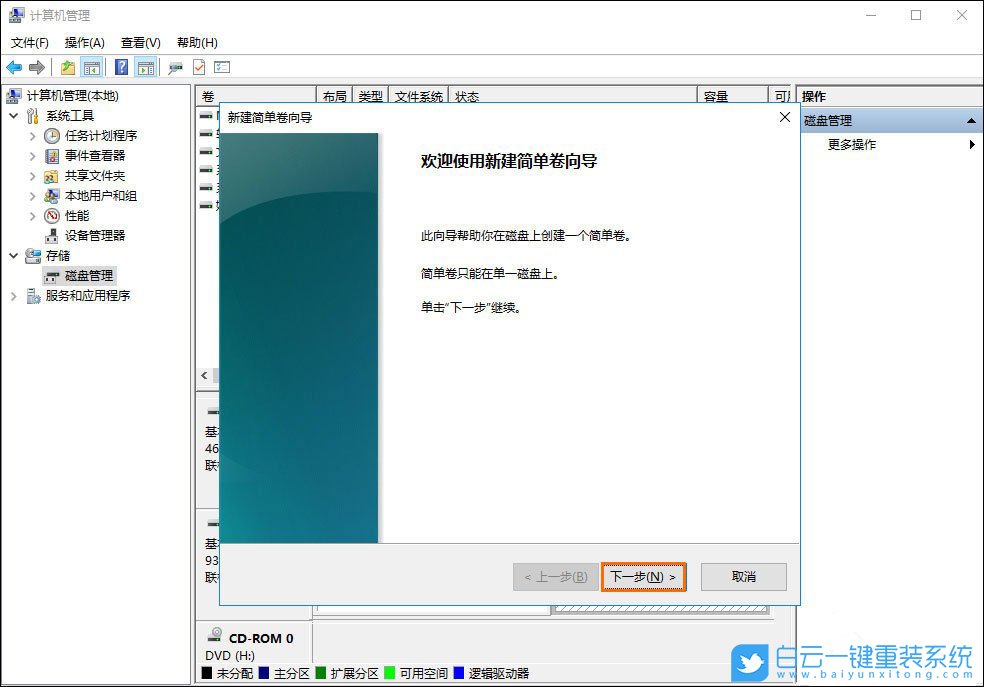Toggle the Show/Hide action pane toolbar icon
The image size is (984, 687).
point(145,67)
